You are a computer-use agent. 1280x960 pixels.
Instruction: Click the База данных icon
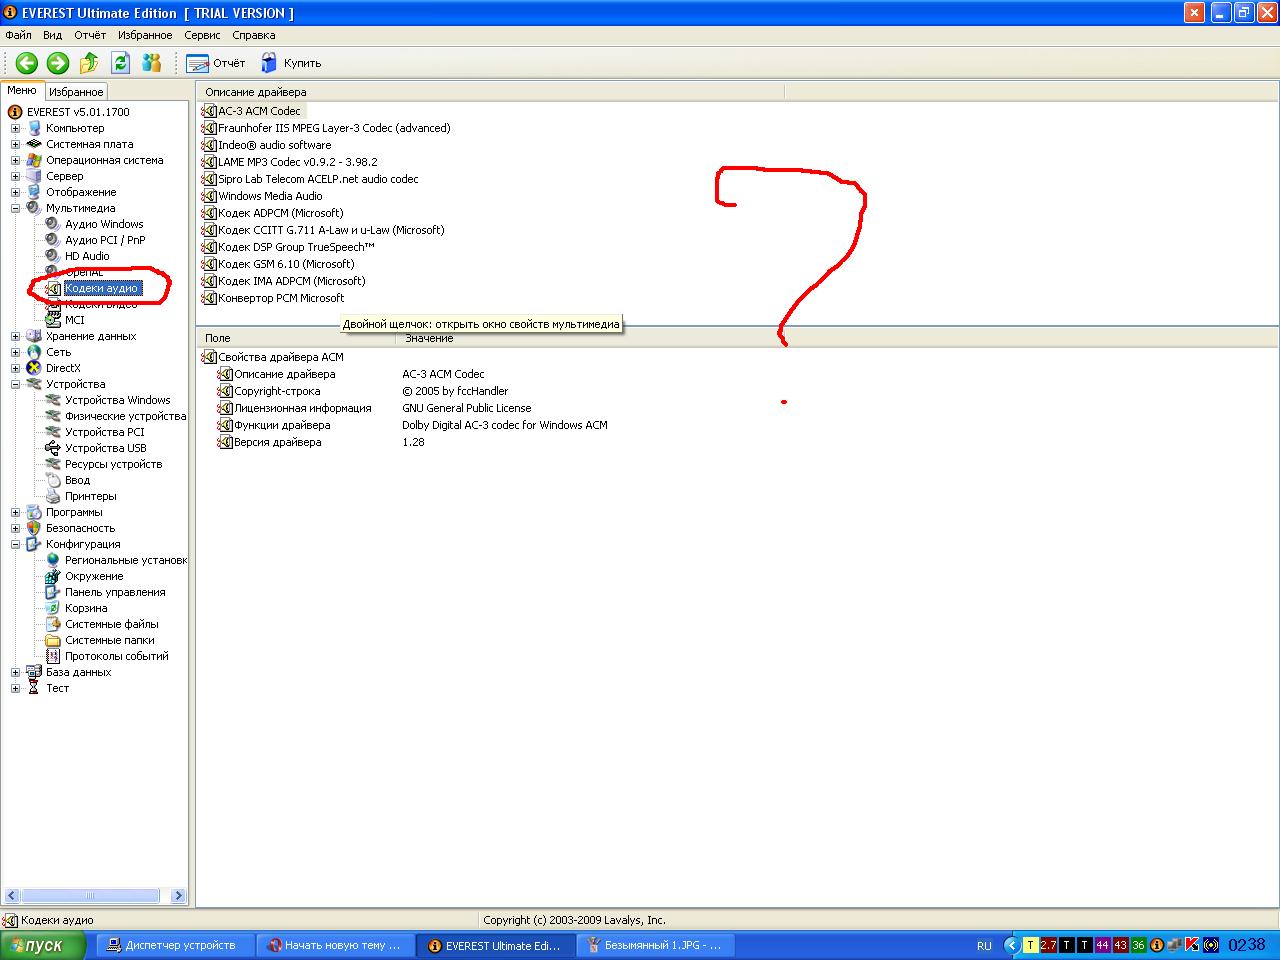click(34, 672)
